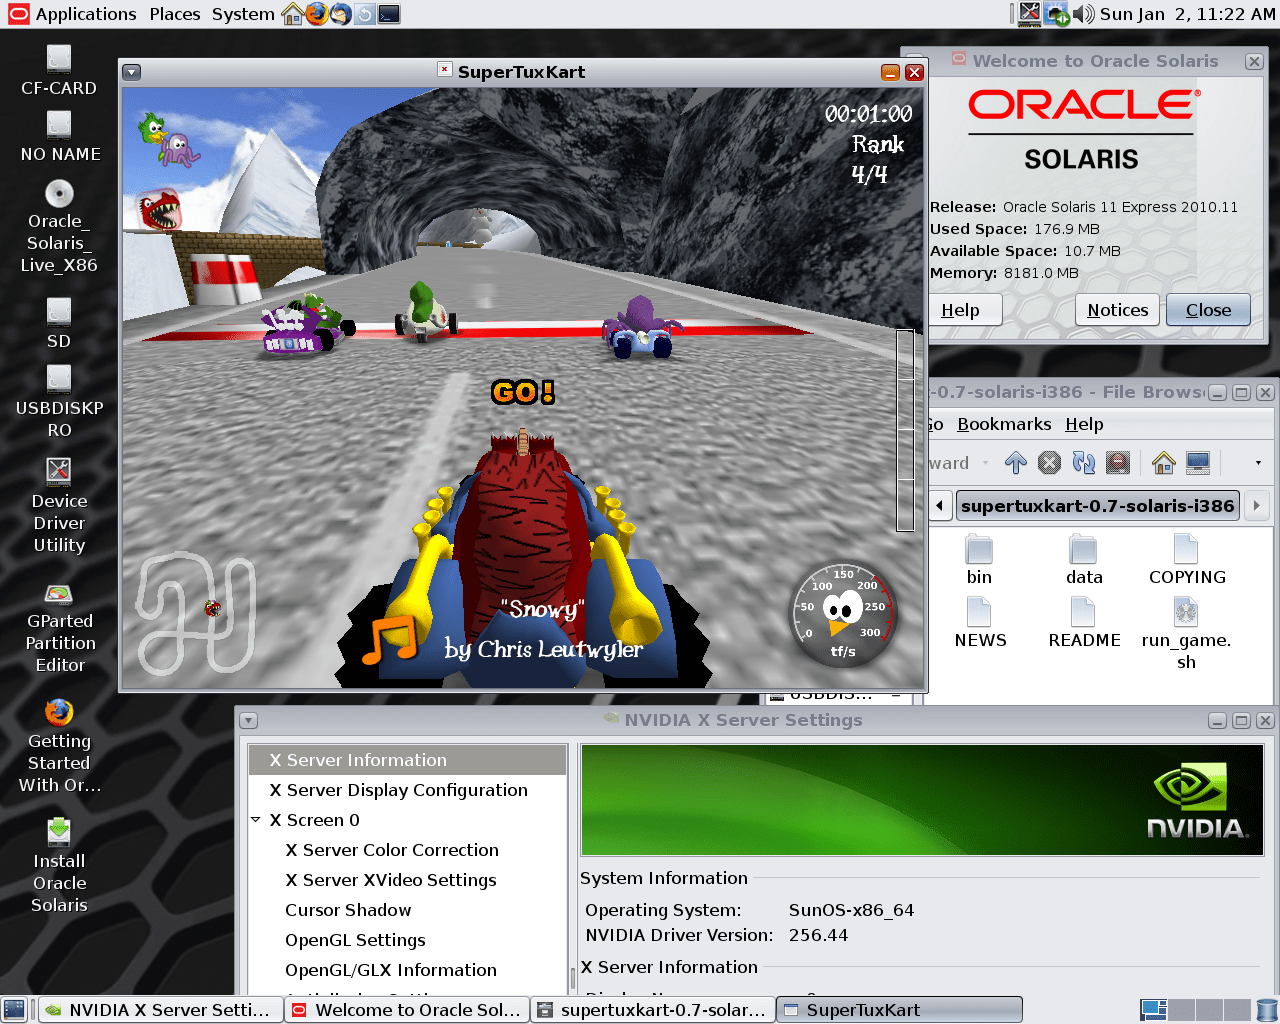This screenshot has width=1280, height=1024.
Task: Select OpenGL Settings in NVIDIA tree
Action: (x=407, y=940)
